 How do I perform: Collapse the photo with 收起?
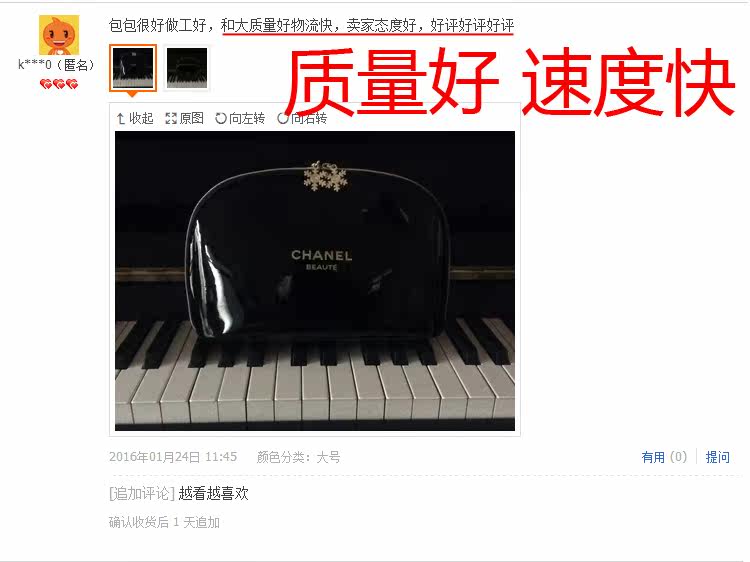pyautogui.click(x=135, y=118)
